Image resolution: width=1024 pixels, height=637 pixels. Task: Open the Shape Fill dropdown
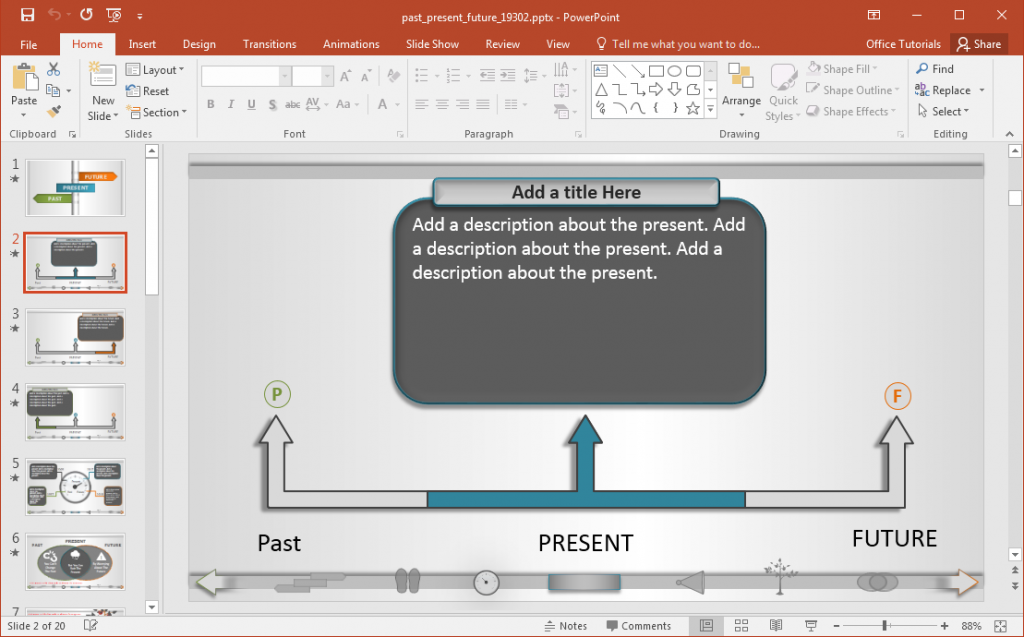(x=846, y=68)
